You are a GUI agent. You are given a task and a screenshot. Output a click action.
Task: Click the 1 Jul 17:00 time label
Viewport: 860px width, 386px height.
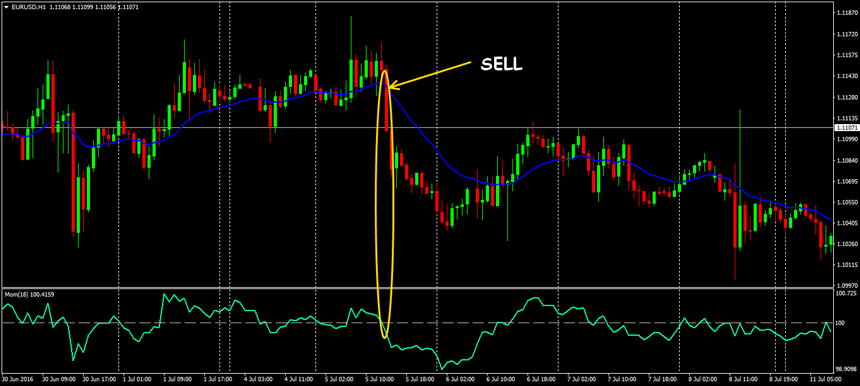[x=218, y=378]
